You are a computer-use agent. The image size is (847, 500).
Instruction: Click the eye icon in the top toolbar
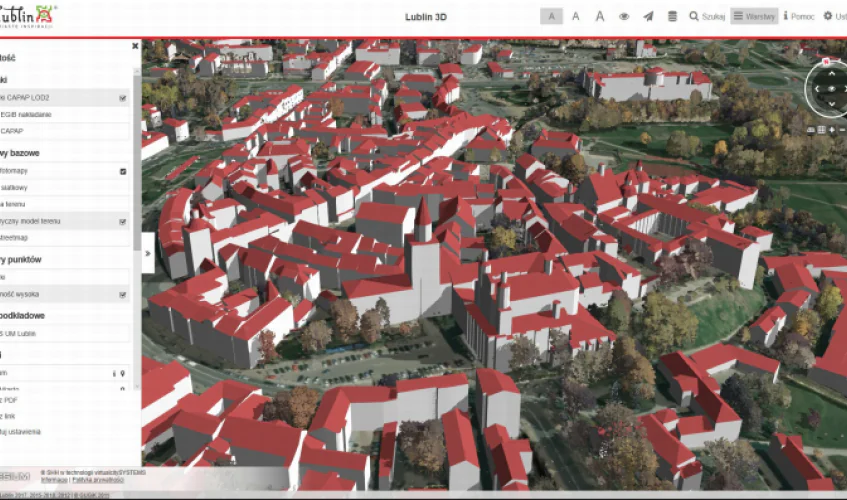pos(624,17)
